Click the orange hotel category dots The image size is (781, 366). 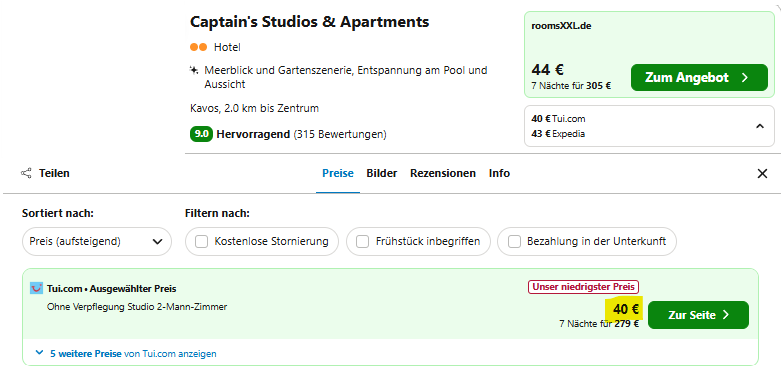198,47
